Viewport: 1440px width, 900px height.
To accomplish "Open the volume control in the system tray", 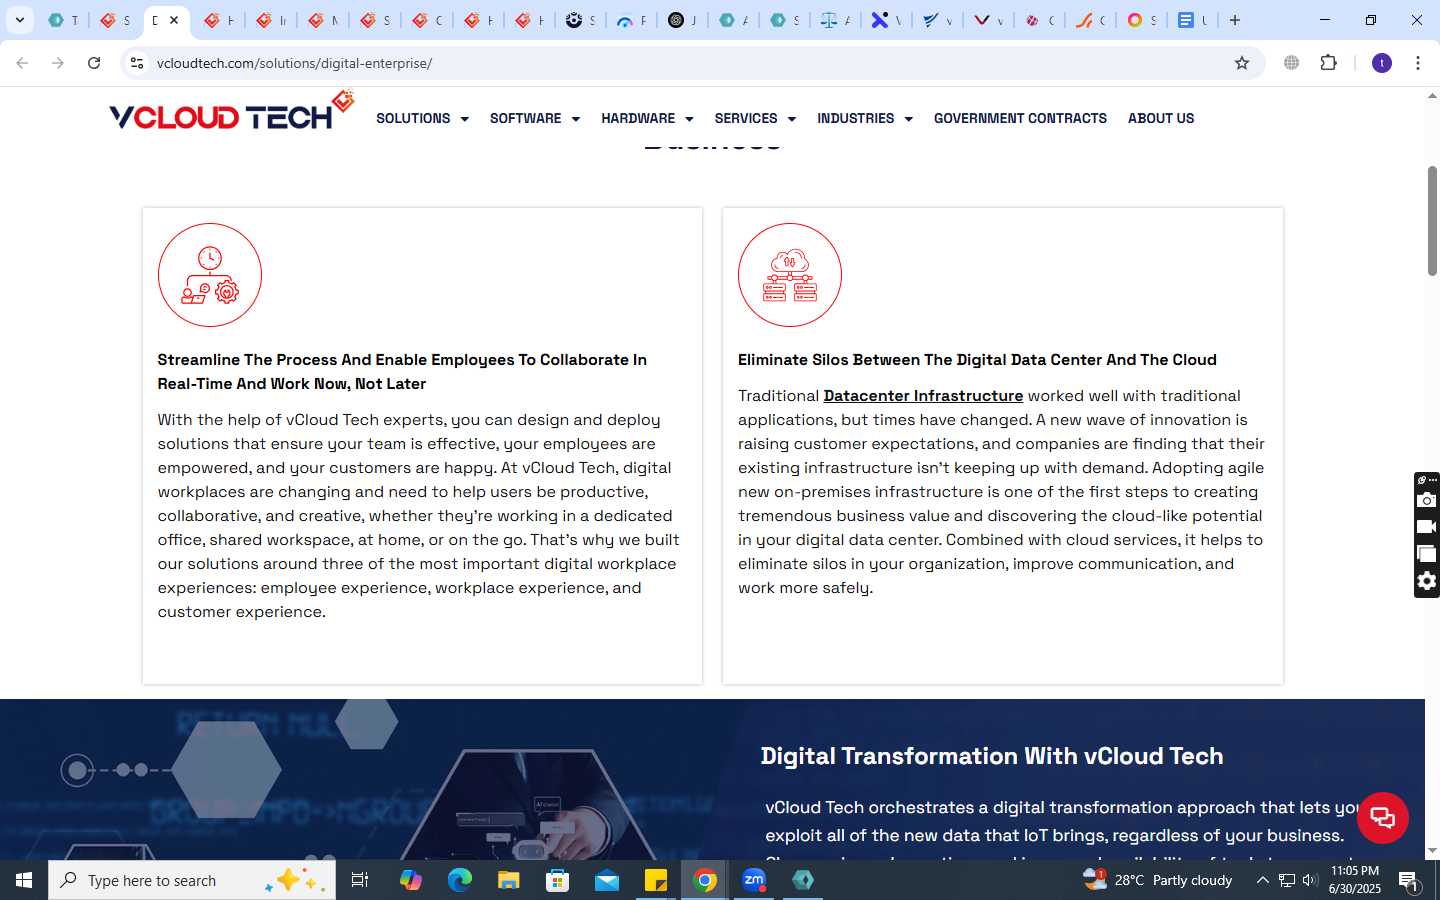I will coord(1310,880).
